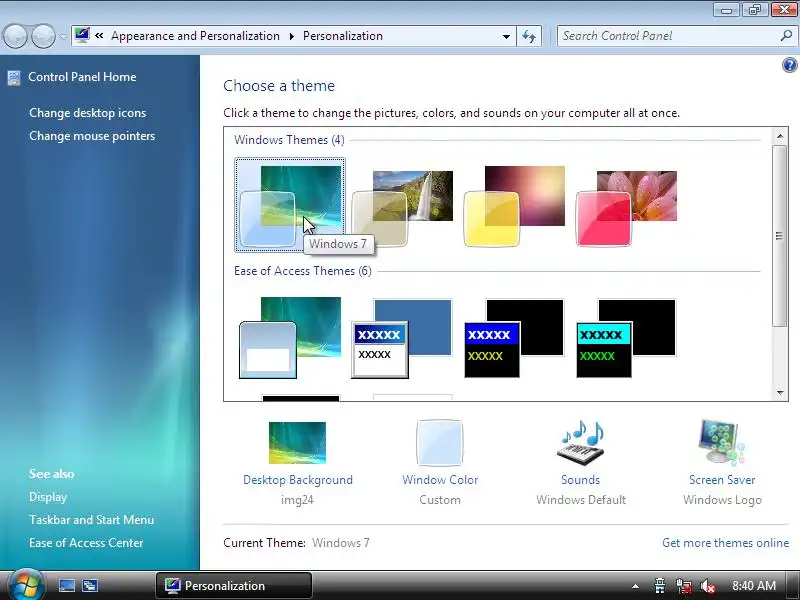This screenshot has height=600, width=800.
Task: Click the Screen Saver link
Action: 722,480
